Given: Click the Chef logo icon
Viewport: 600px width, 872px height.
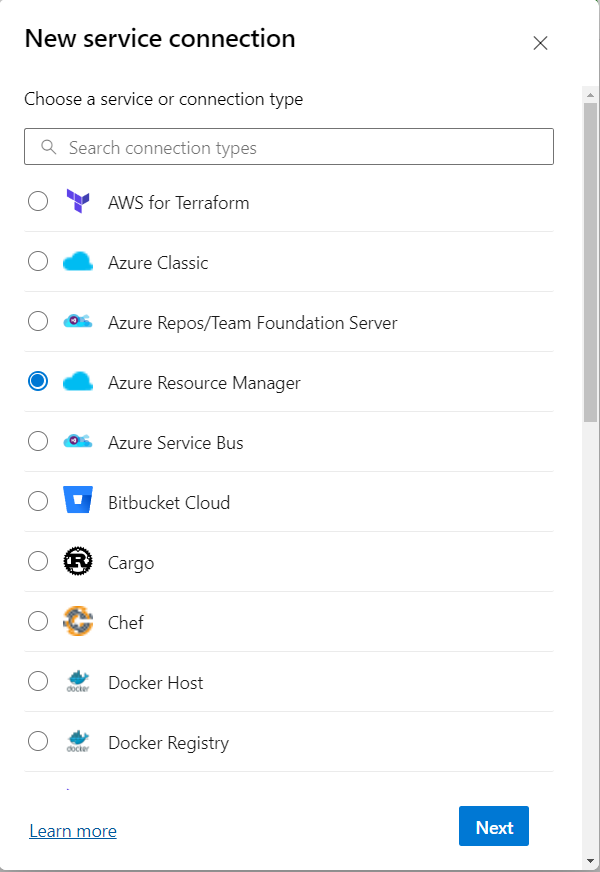Looking at the screenshot, I should pyautogui.click(x=78, y=621).
